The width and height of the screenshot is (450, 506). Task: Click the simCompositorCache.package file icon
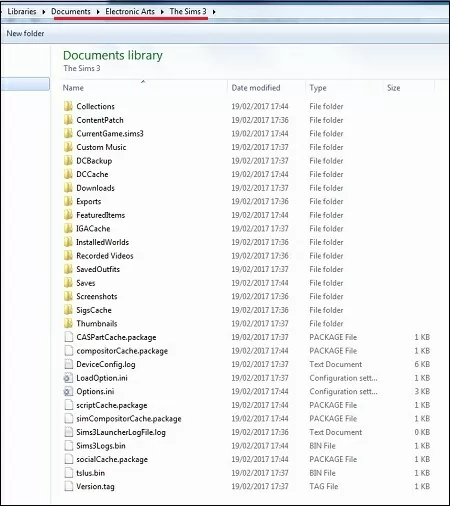click(68, 419)
